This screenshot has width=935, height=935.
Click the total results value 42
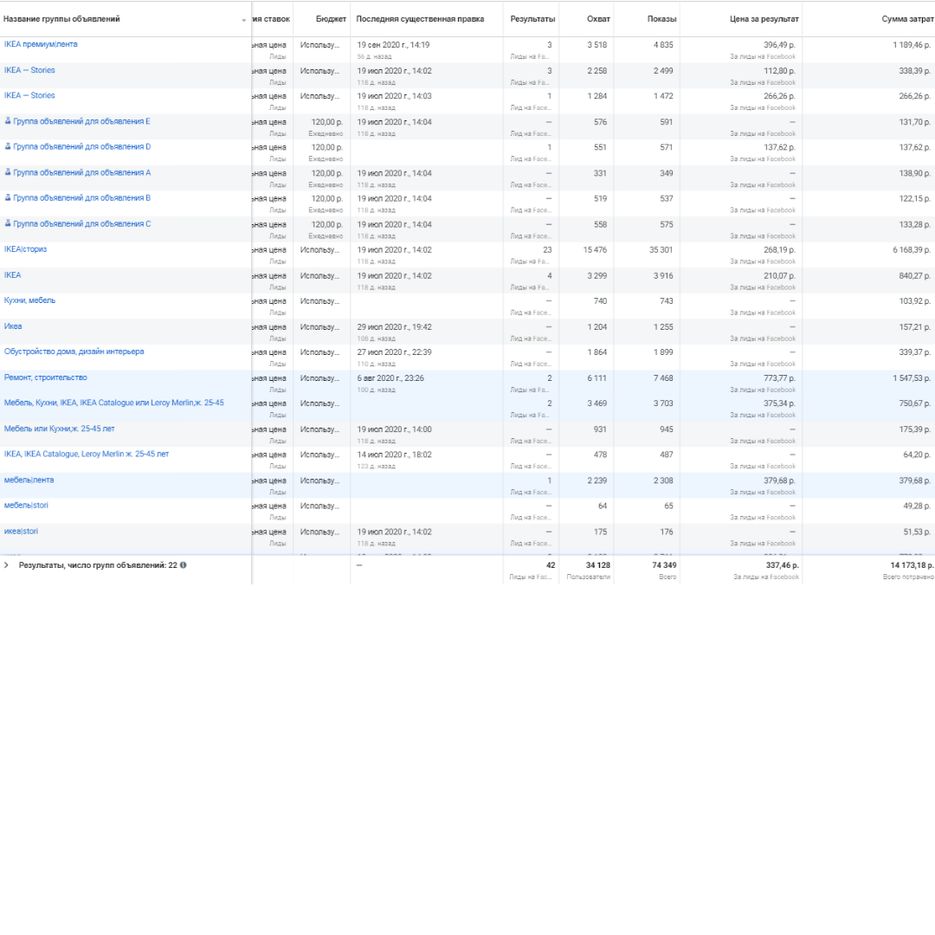(550, 565)
